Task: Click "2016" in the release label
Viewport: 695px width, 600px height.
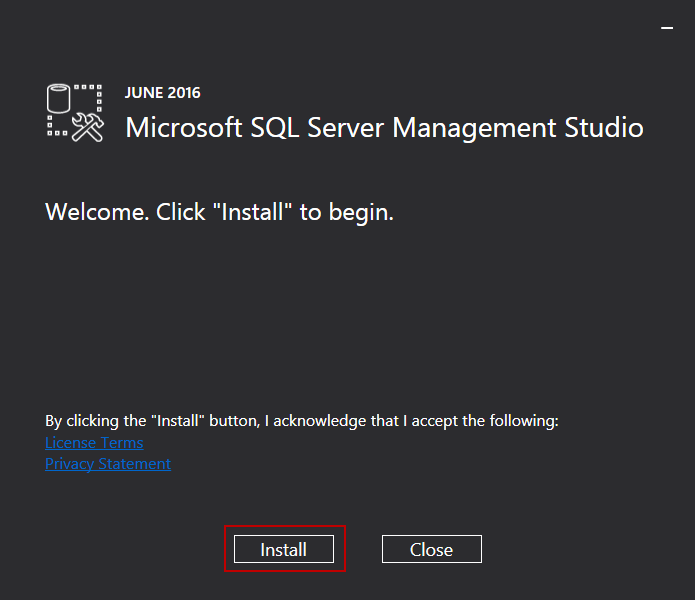Action: 183,93
